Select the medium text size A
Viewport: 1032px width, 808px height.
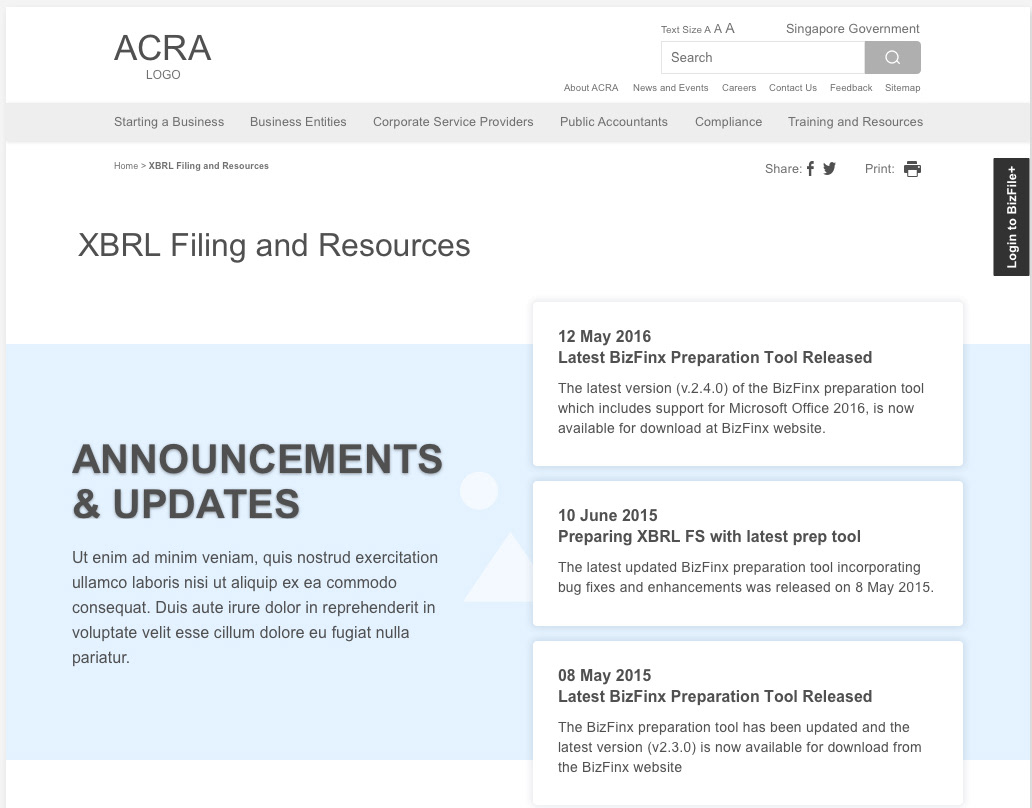718,29
